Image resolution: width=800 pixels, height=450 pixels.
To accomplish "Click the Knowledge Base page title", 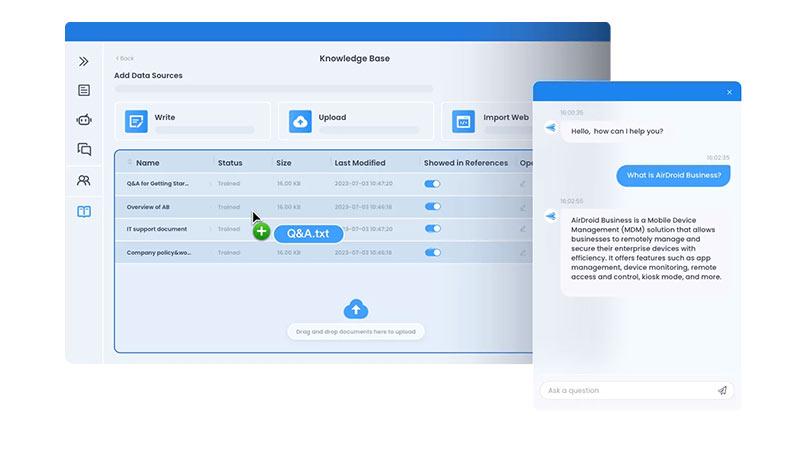I will click(355, 59).
